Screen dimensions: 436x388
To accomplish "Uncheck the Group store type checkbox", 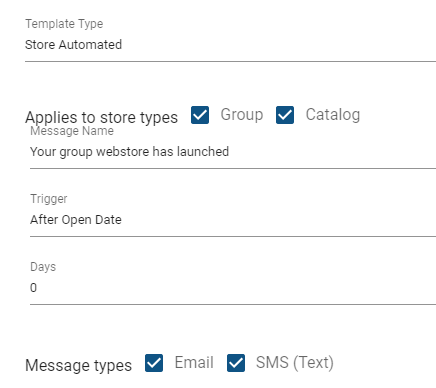I will pos(200,115).
